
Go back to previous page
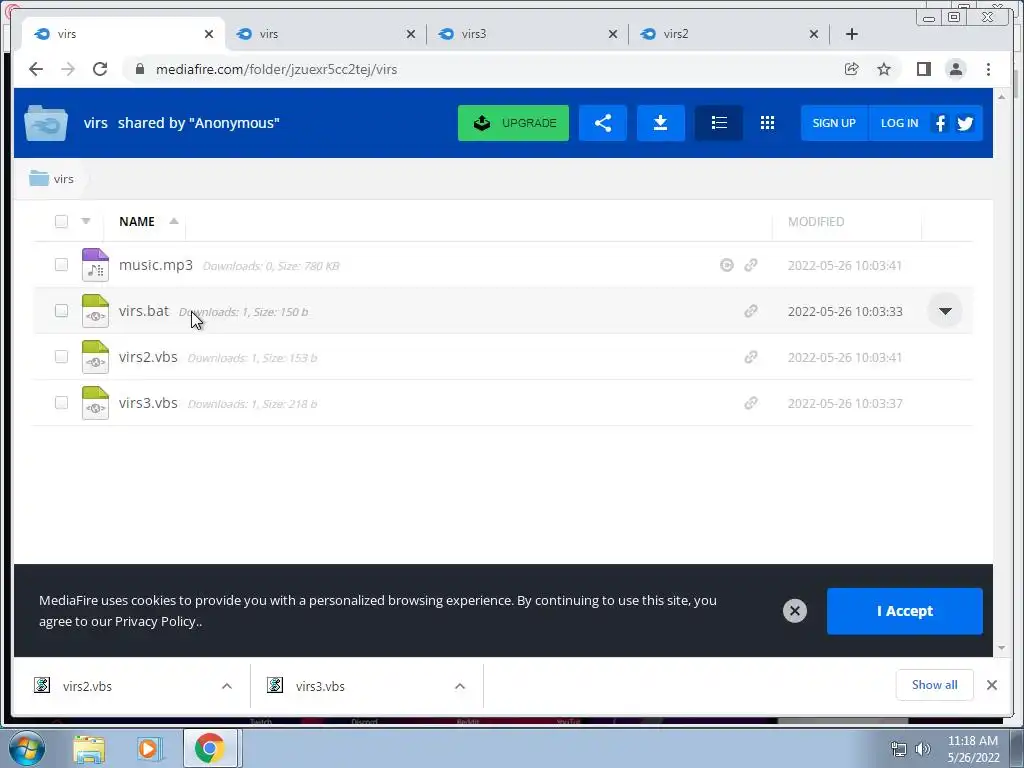pyautogui.click(x=36, y=69)
